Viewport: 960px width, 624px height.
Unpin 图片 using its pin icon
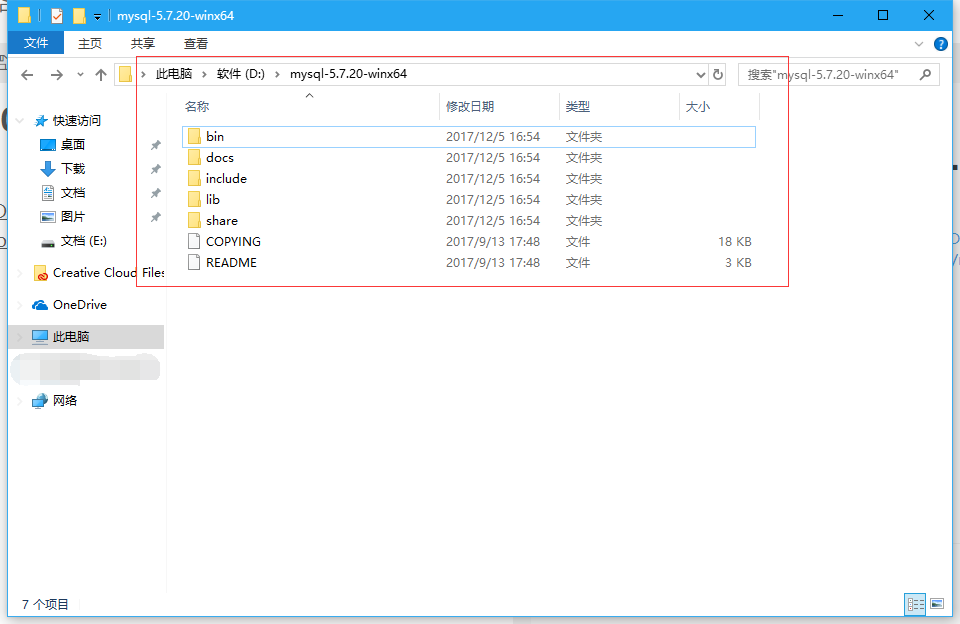pyautogui.click(x=156, y=217)
